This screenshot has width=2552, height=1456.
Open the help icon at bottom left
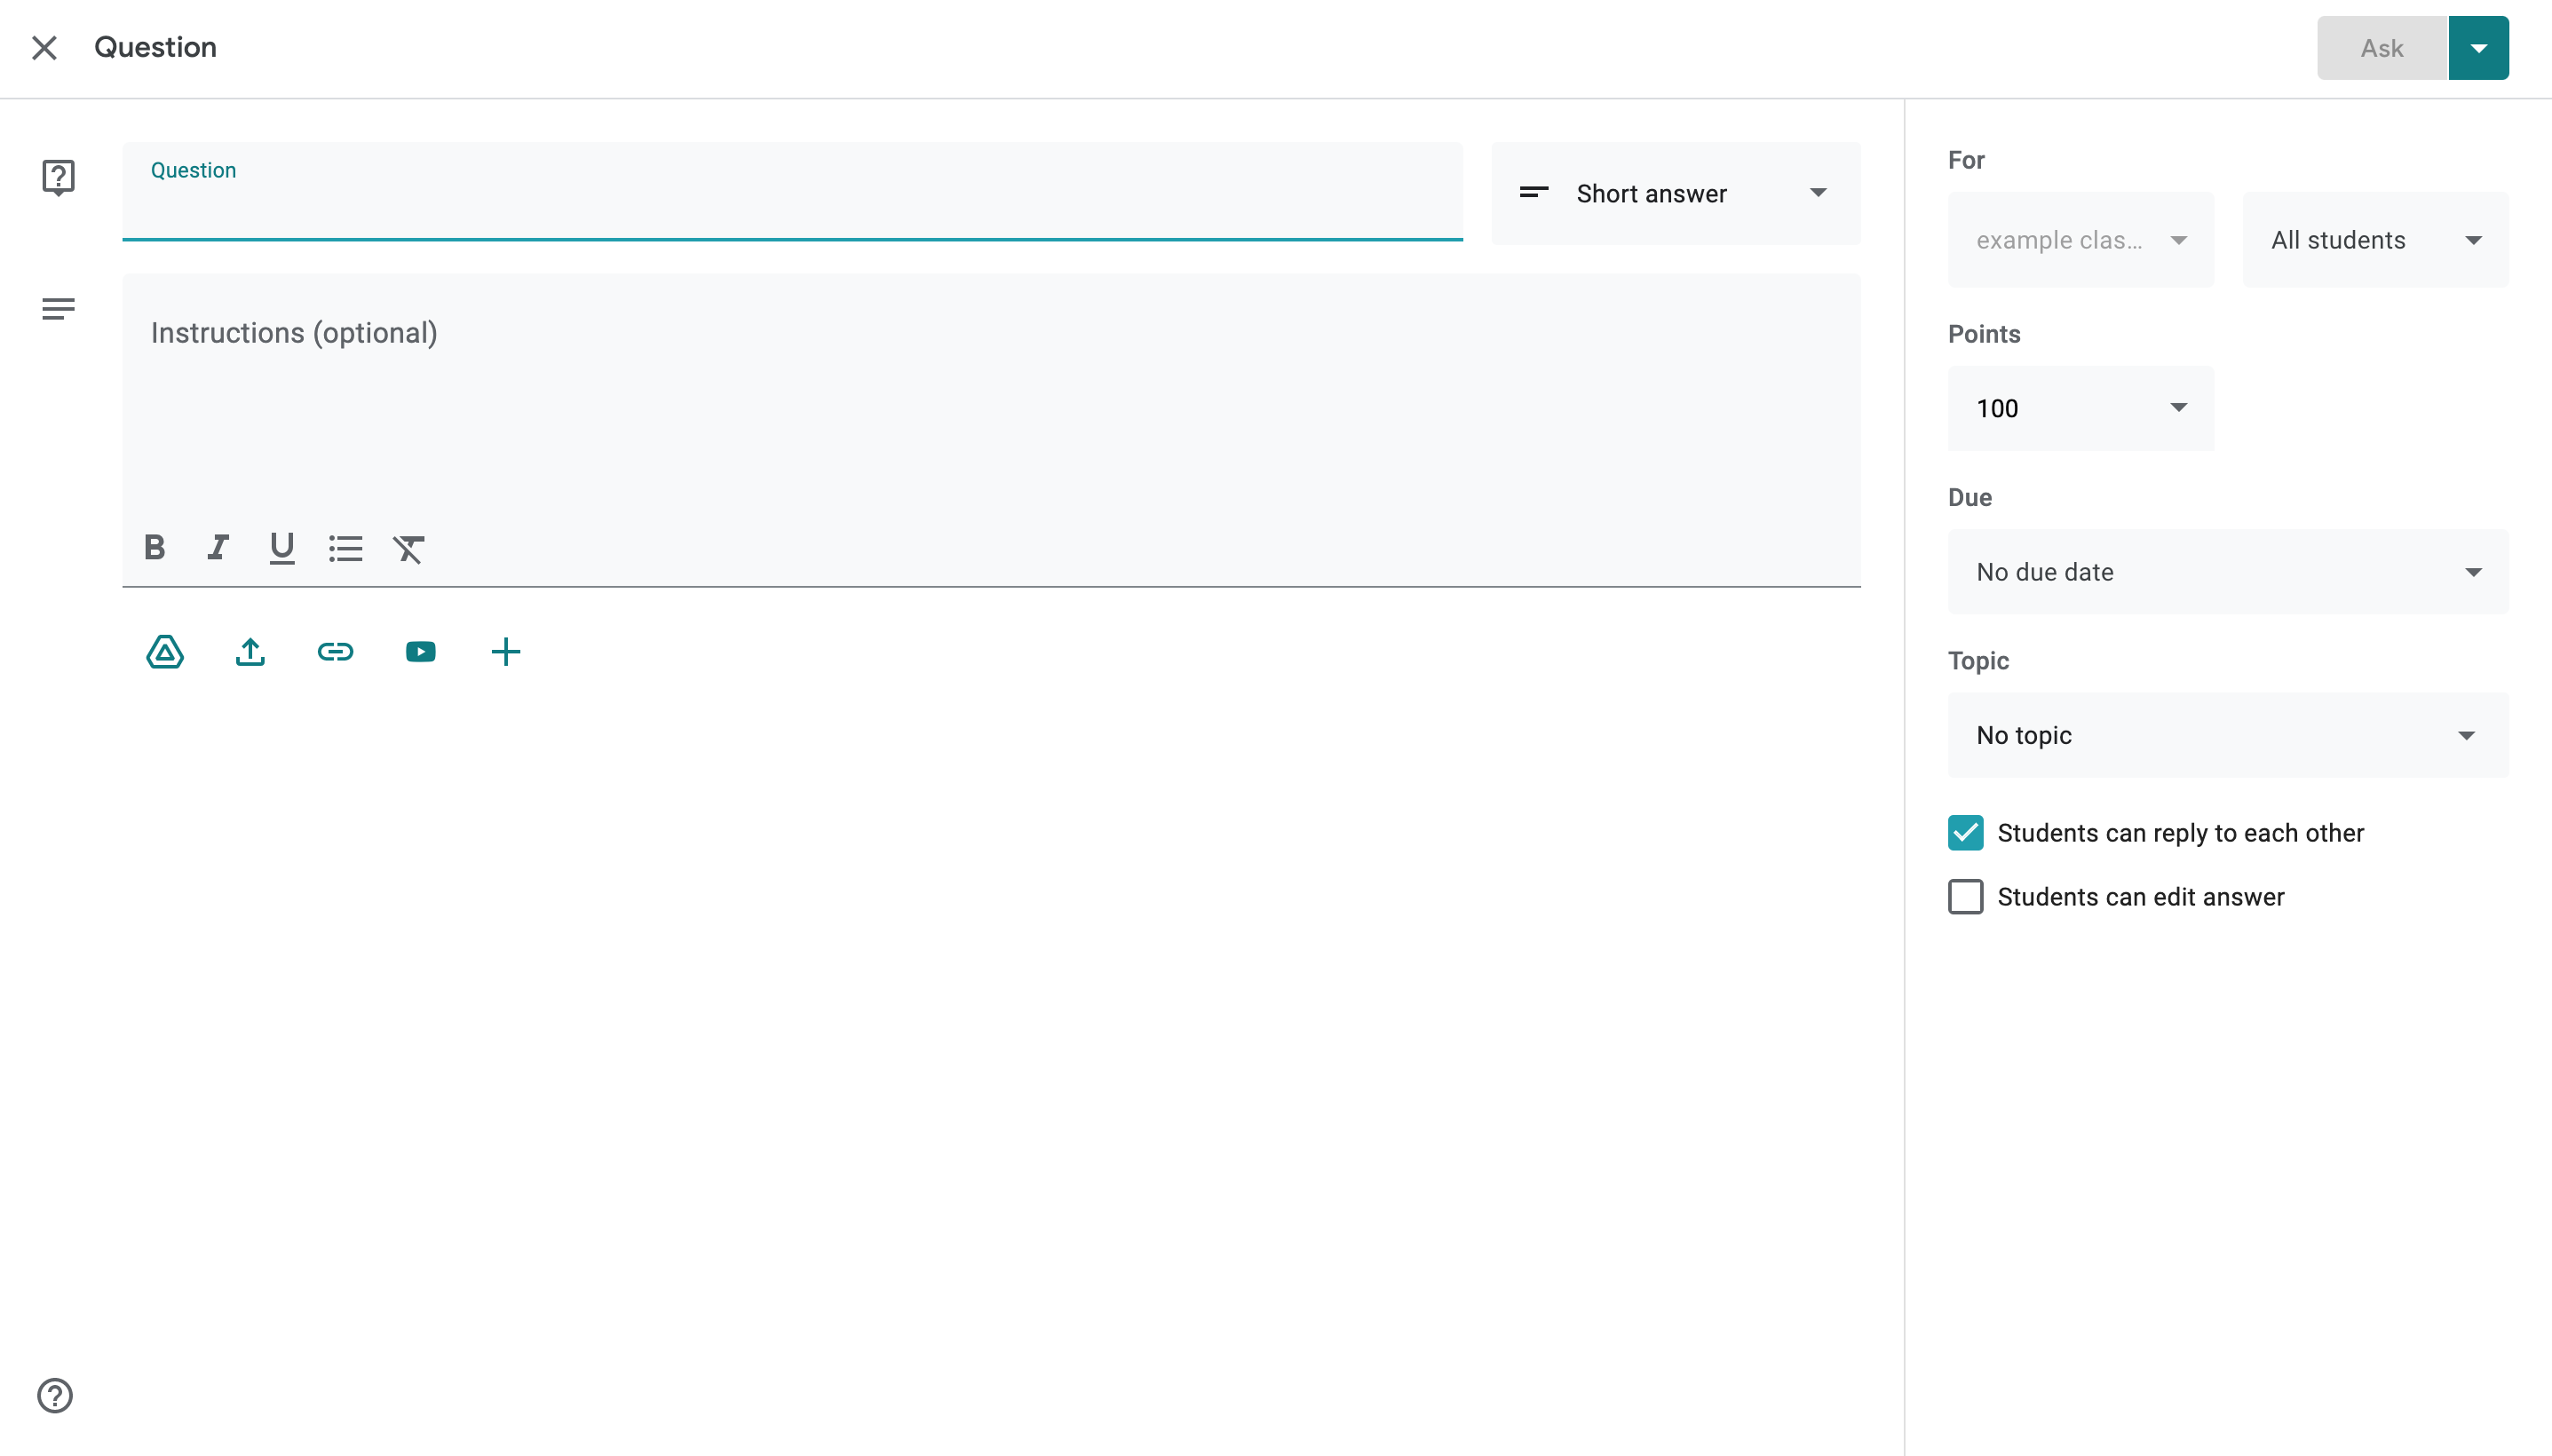tap(55, 1395)
